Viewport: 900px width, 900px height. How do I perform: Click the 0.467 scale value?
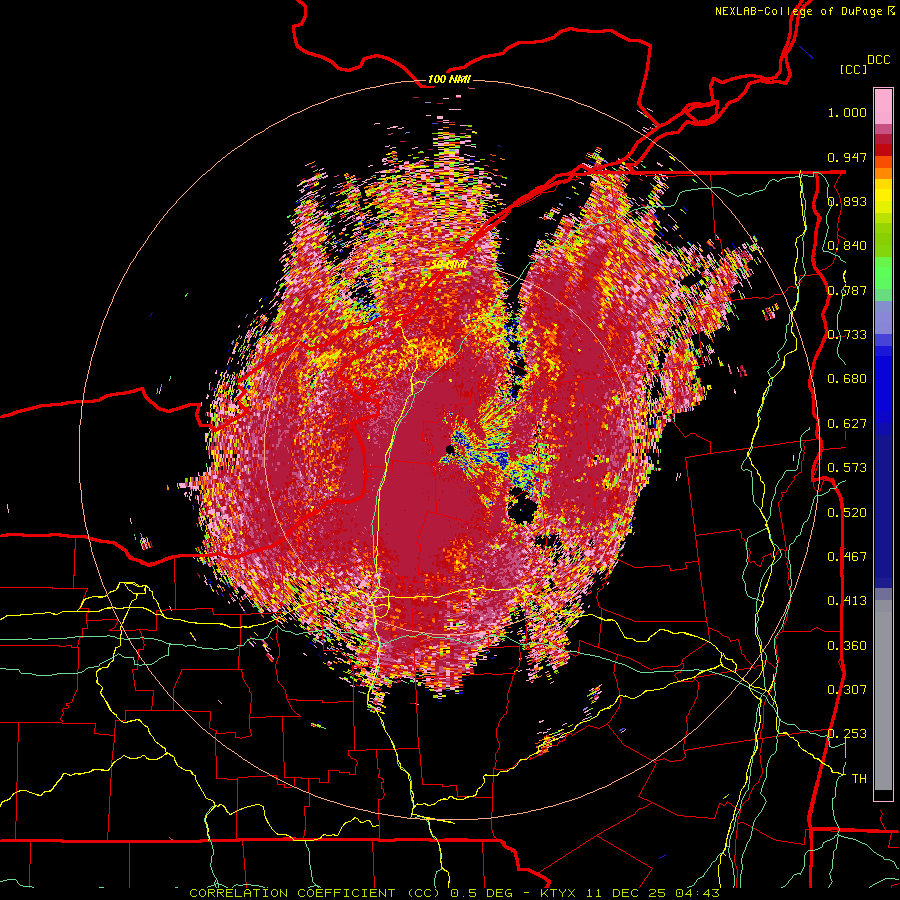[847, 557]
